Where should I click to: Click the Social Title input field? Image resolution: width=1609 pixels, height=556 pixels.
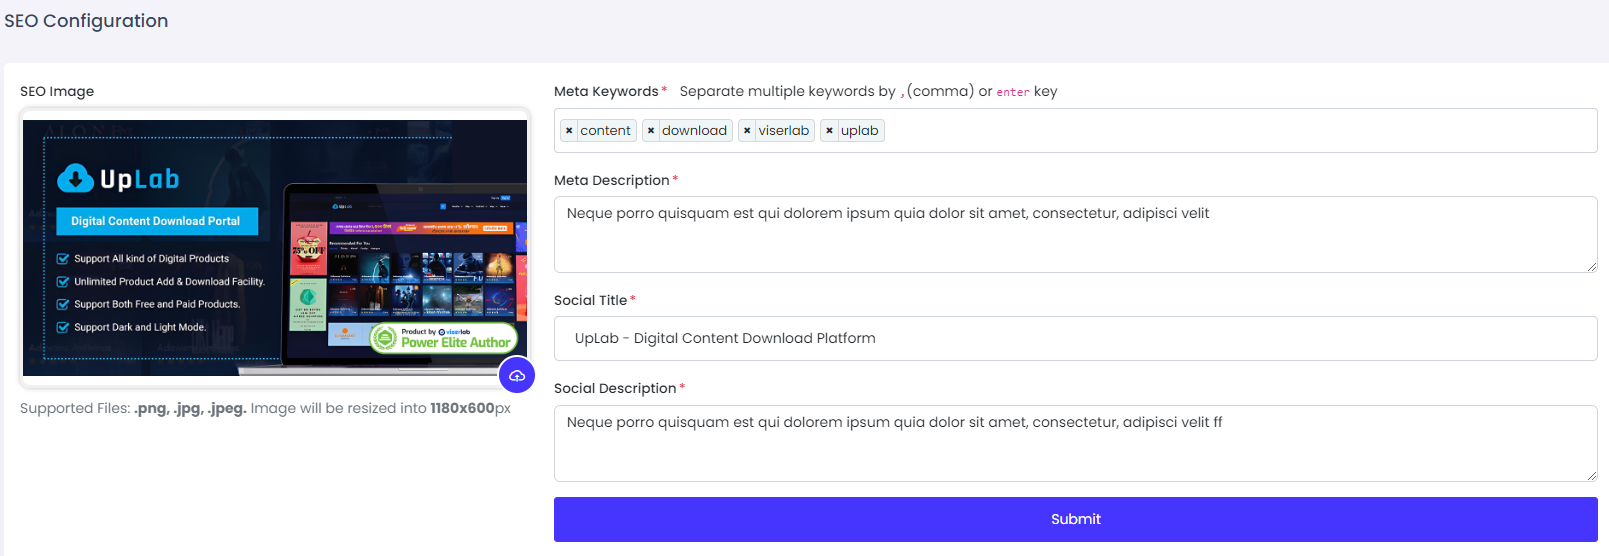tap(1076, 338)
